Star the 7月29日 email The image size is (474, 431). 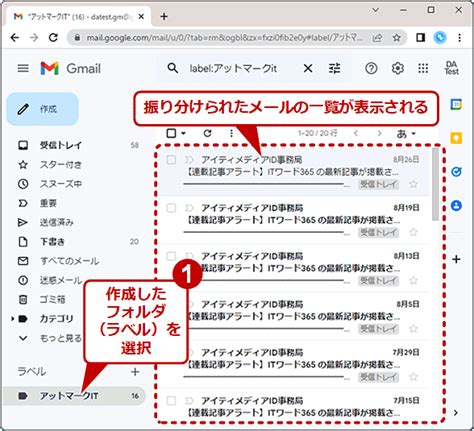[x=413, y=377]
